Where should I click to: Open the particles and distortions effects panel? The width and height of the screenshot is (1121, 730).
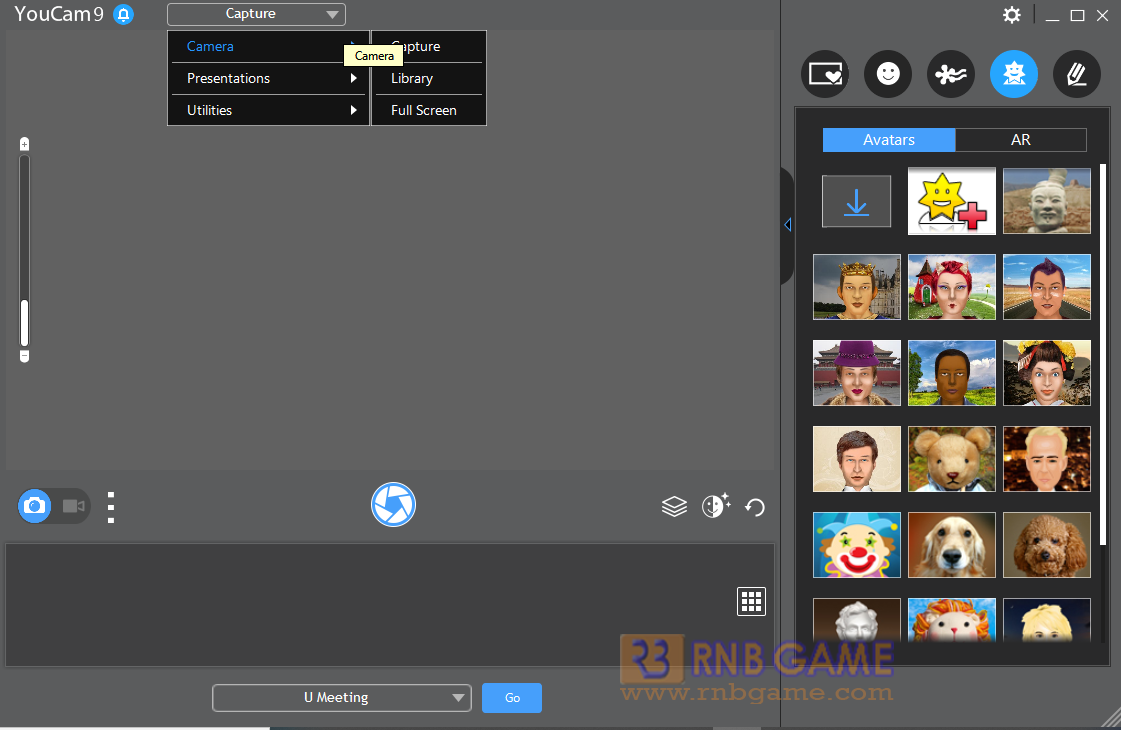[951, 74]
